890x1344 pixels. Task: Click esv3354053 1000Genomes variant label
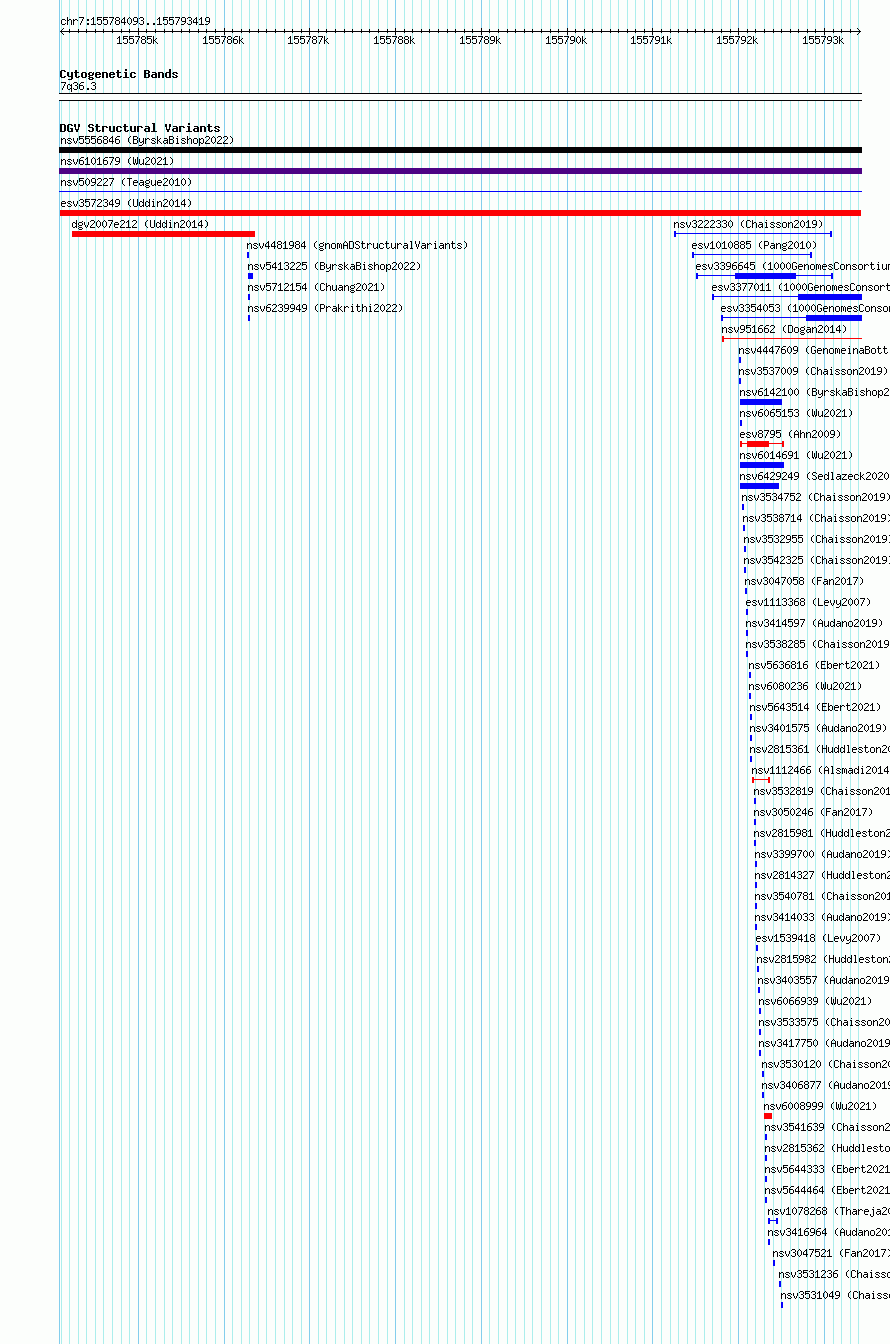[805, 308]
